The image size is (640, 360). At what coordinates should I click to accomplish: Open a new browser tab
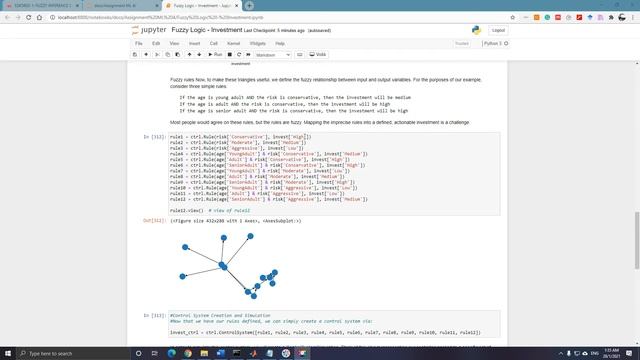[x=249, y=6]
